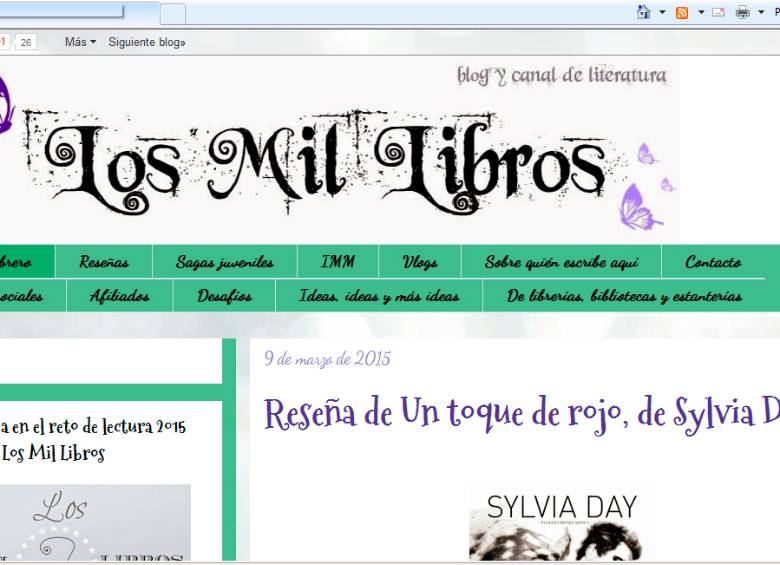
Task: Open the IMM menu item
Action: (338, 262)
